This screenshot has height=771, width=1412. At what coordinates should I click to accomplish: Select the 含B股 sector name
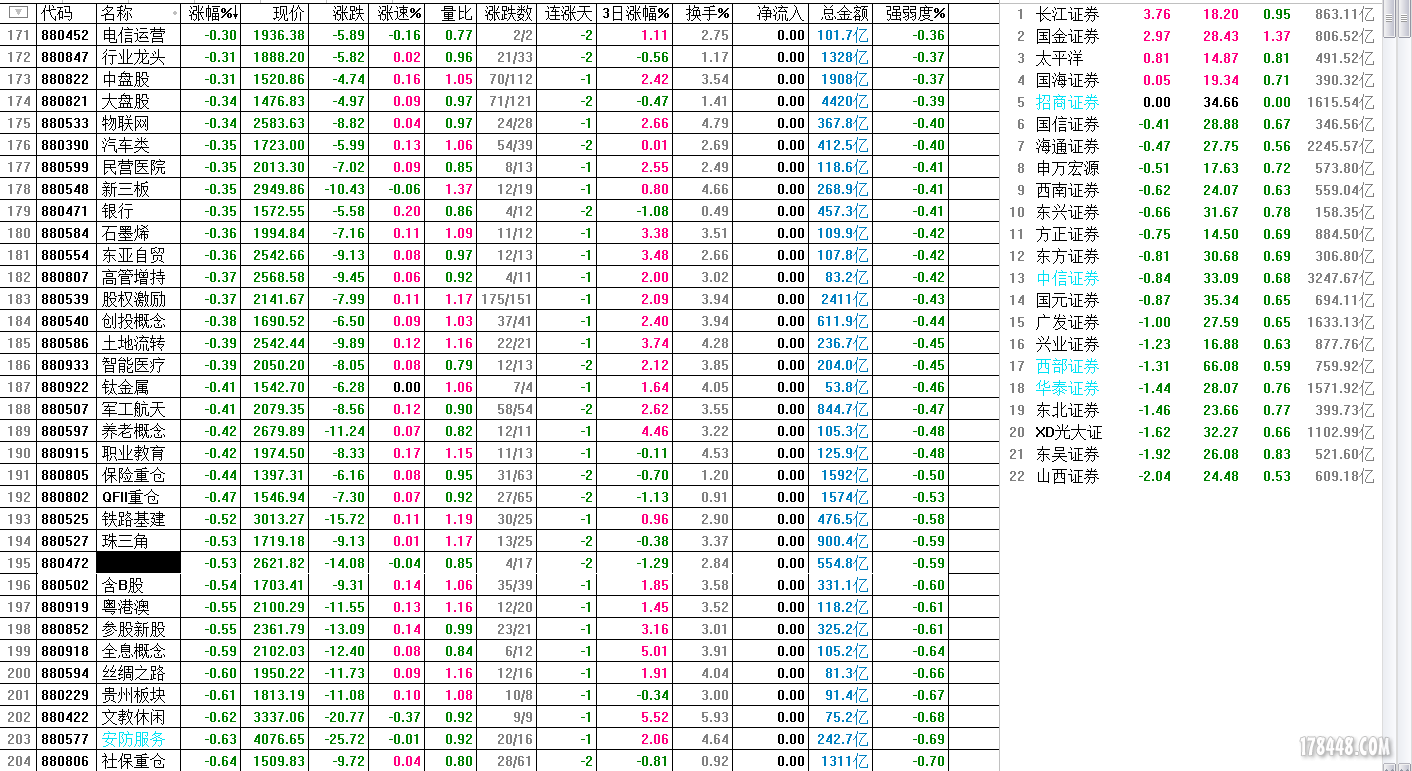(x=123, y=585)
